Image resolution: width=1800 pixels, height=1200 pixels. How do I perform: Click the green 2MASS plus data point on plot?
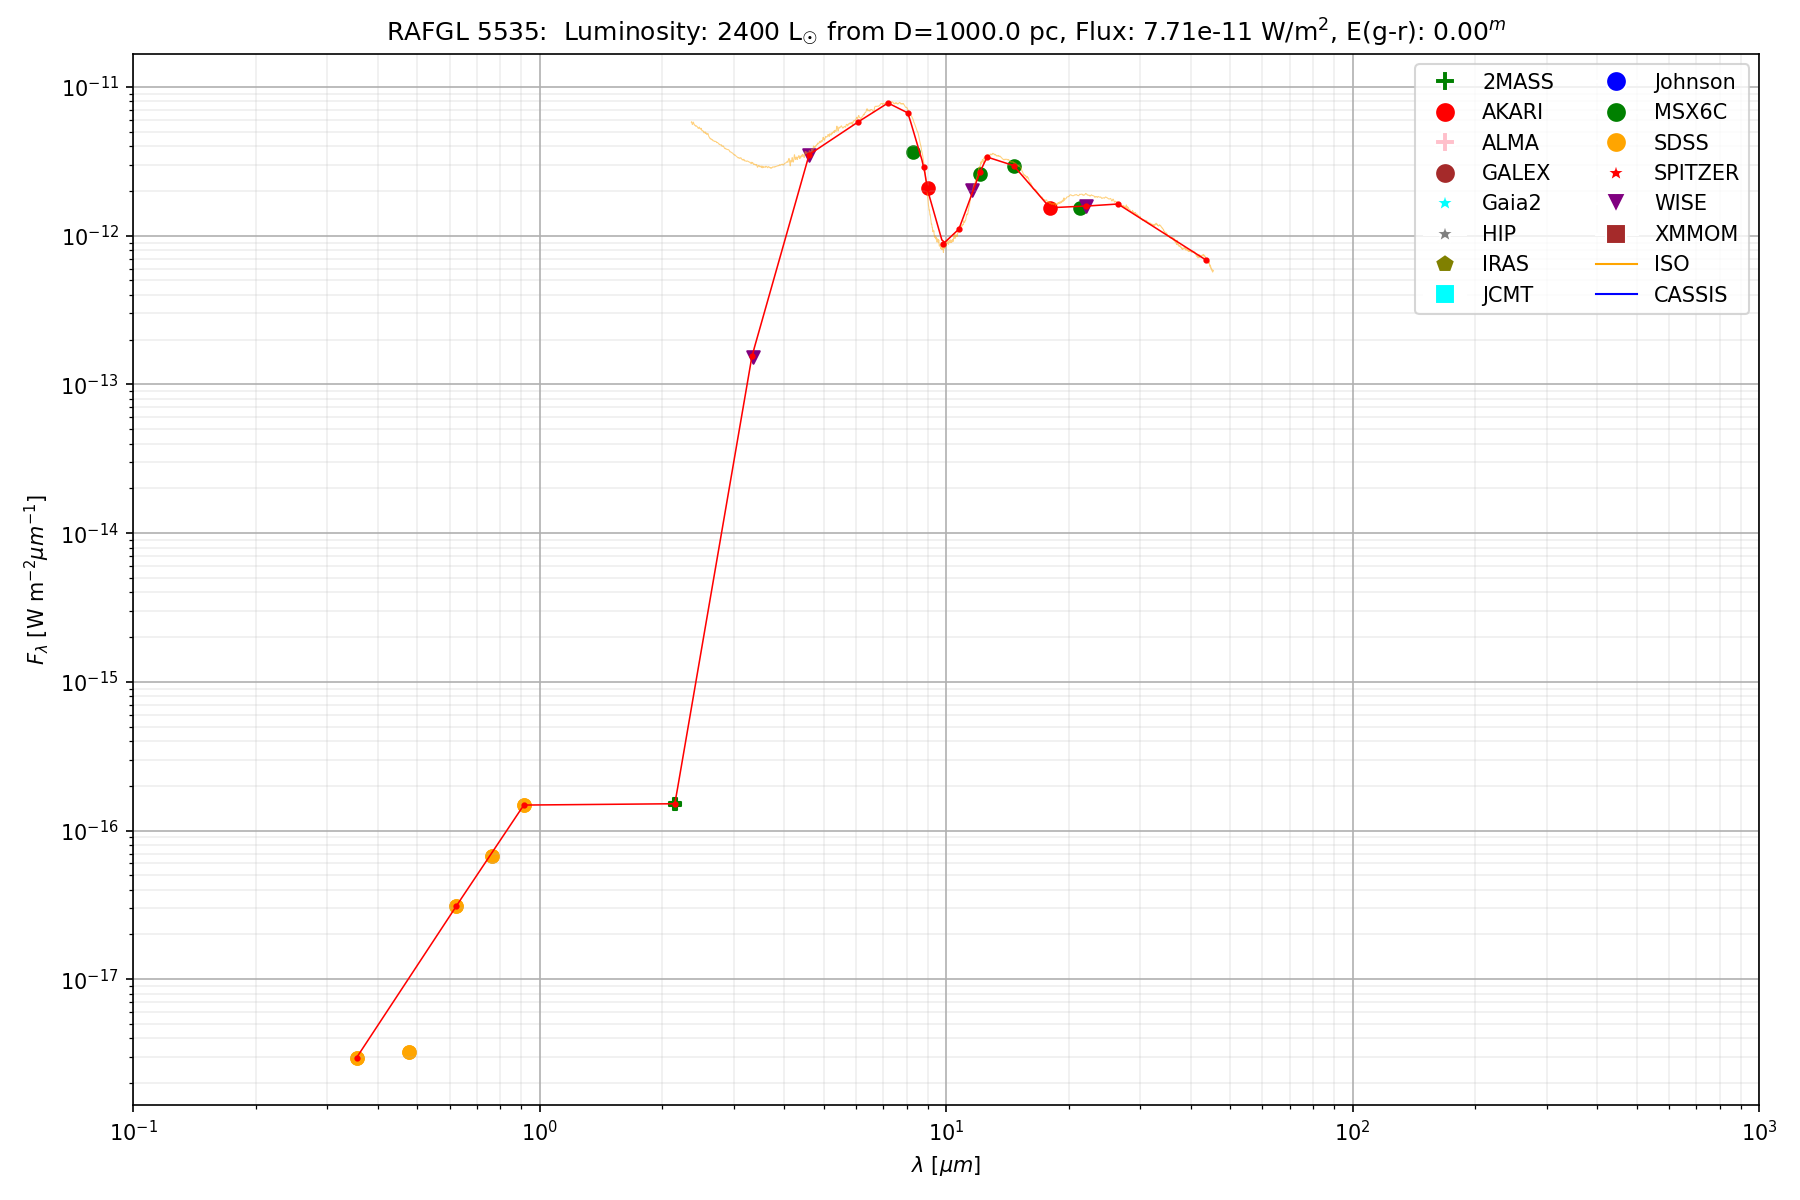(675, 803)
